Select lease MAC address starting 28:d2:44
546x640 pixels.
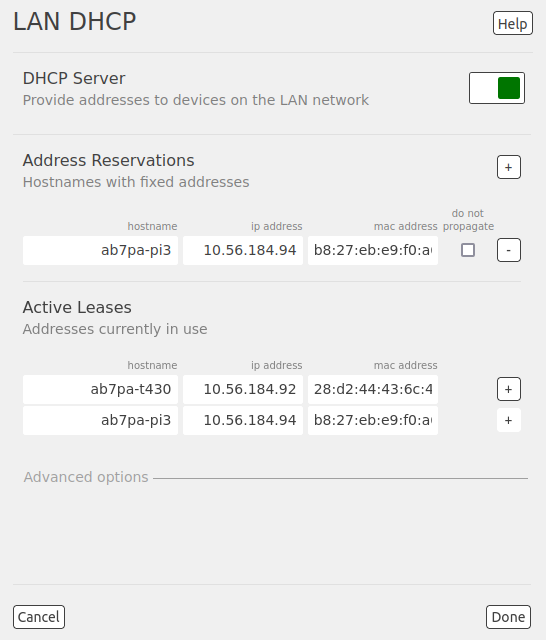[373, 389]
